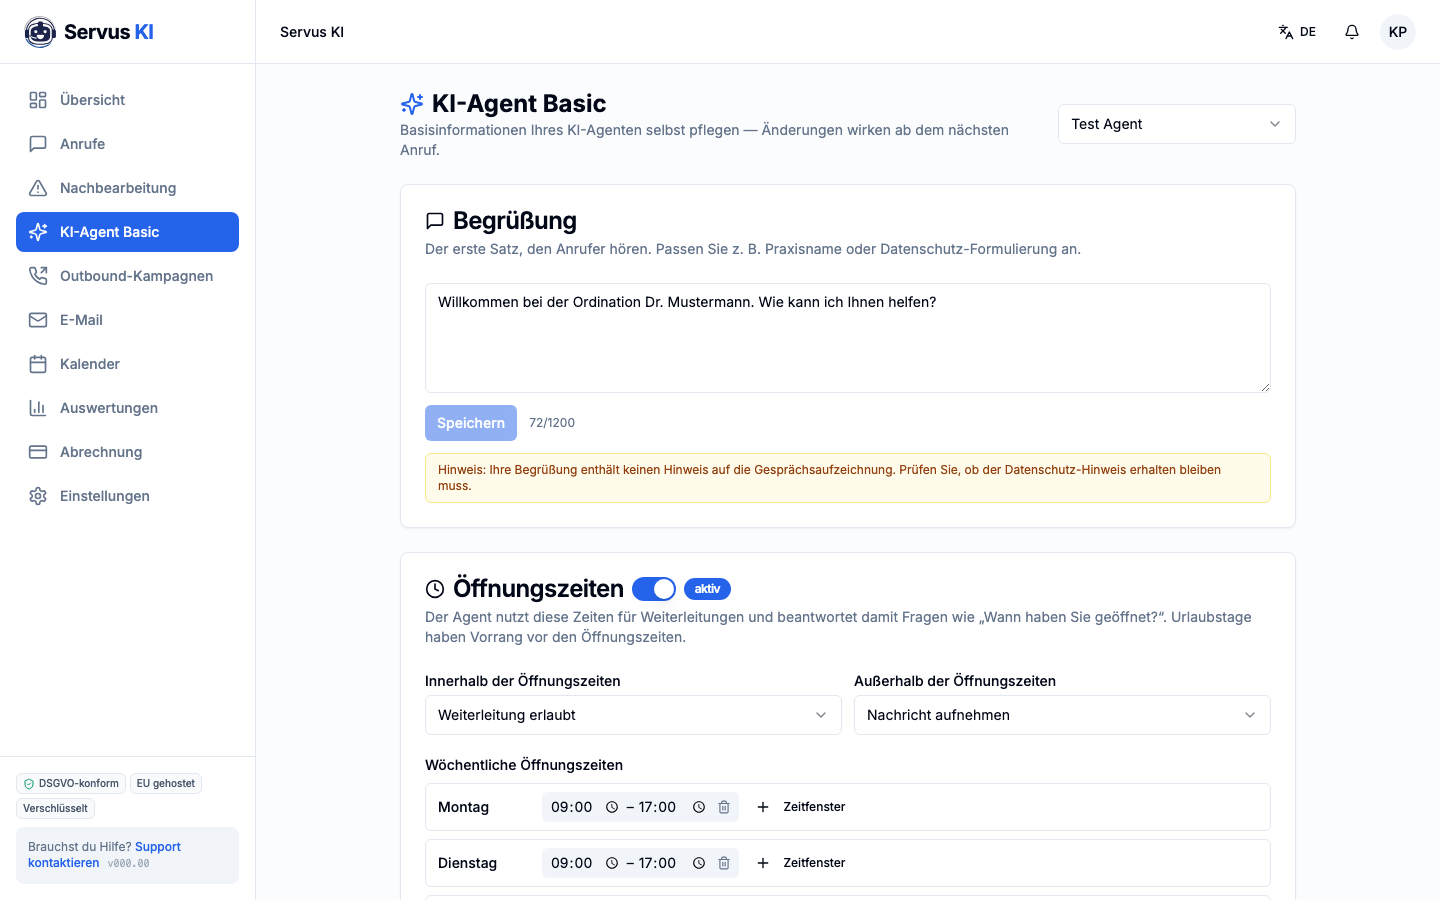Open the KP user avatar menu
The image size is (1440, 900).
click(x=1398, y=32)
